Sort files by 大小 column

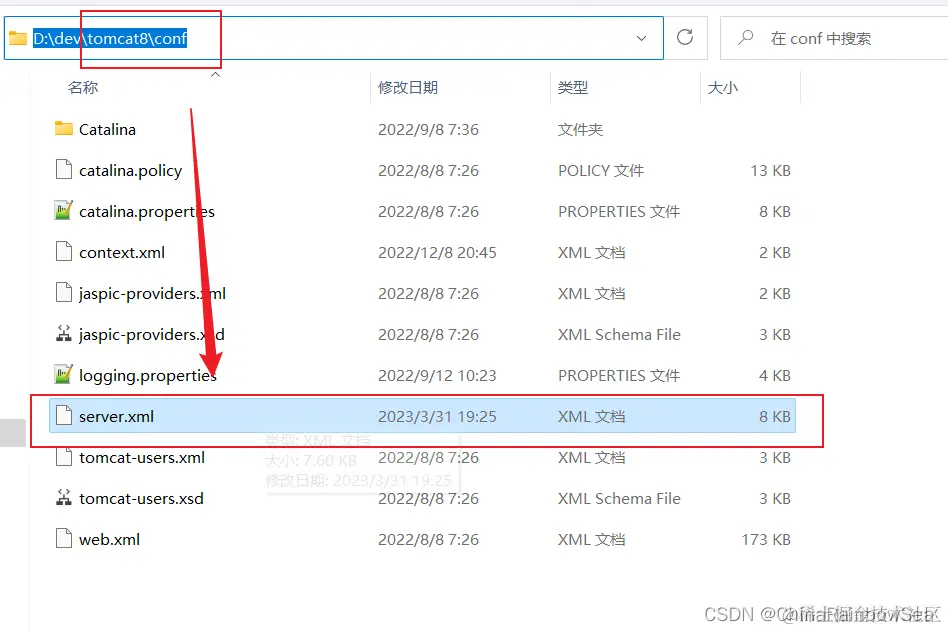(722, 88)
